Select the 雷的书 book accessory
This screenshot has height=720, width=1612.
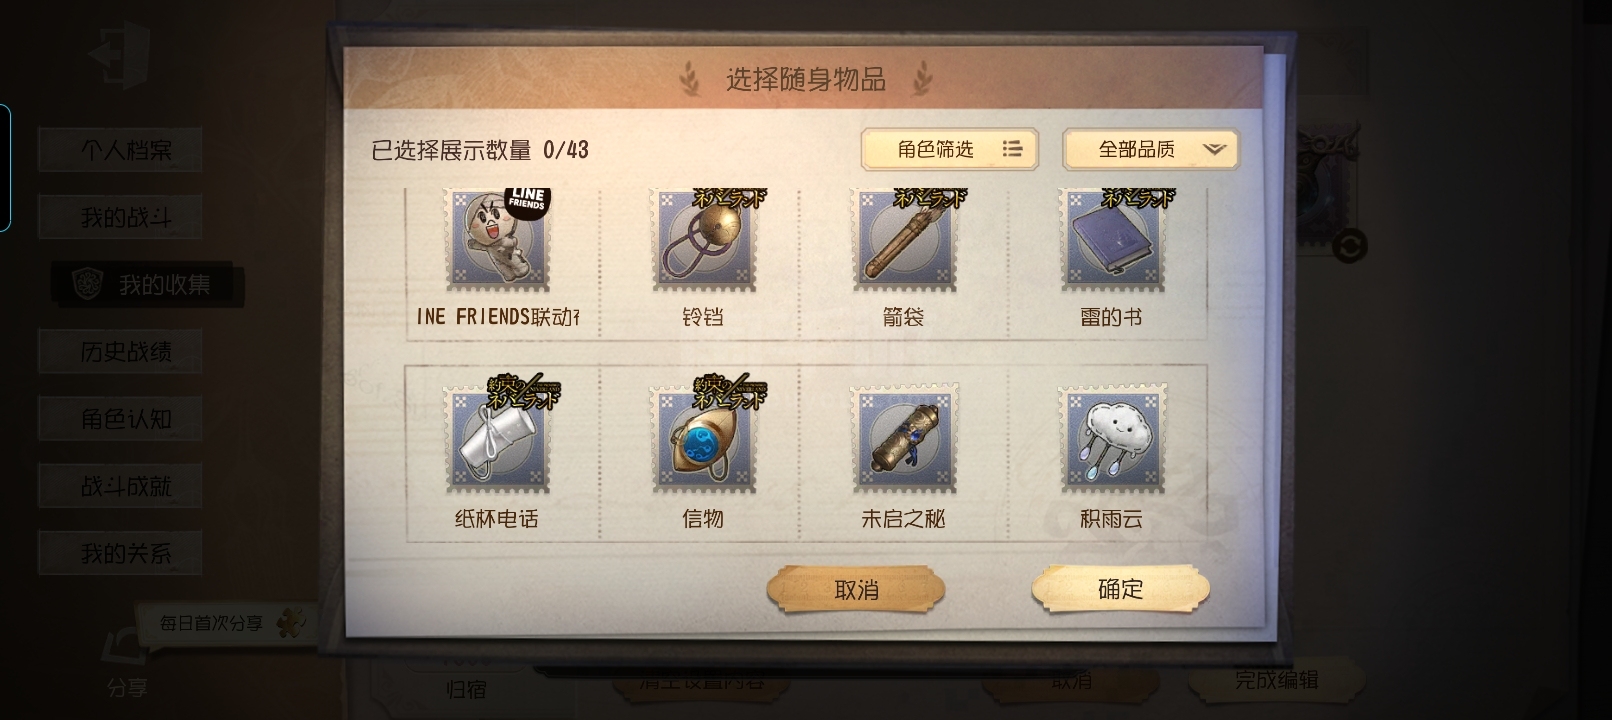(1111, 240)
